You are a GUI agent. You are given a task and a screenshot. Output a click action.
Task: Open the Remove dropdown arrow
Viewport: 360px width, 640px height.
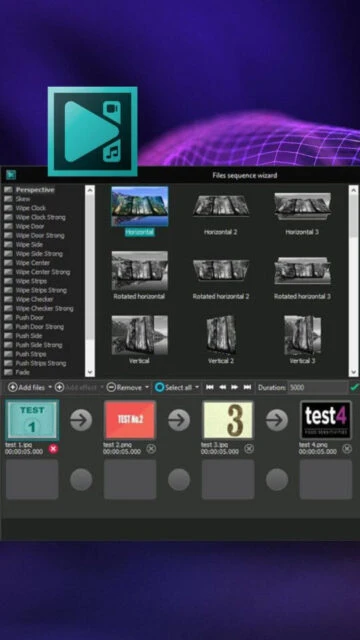[147, 387]
